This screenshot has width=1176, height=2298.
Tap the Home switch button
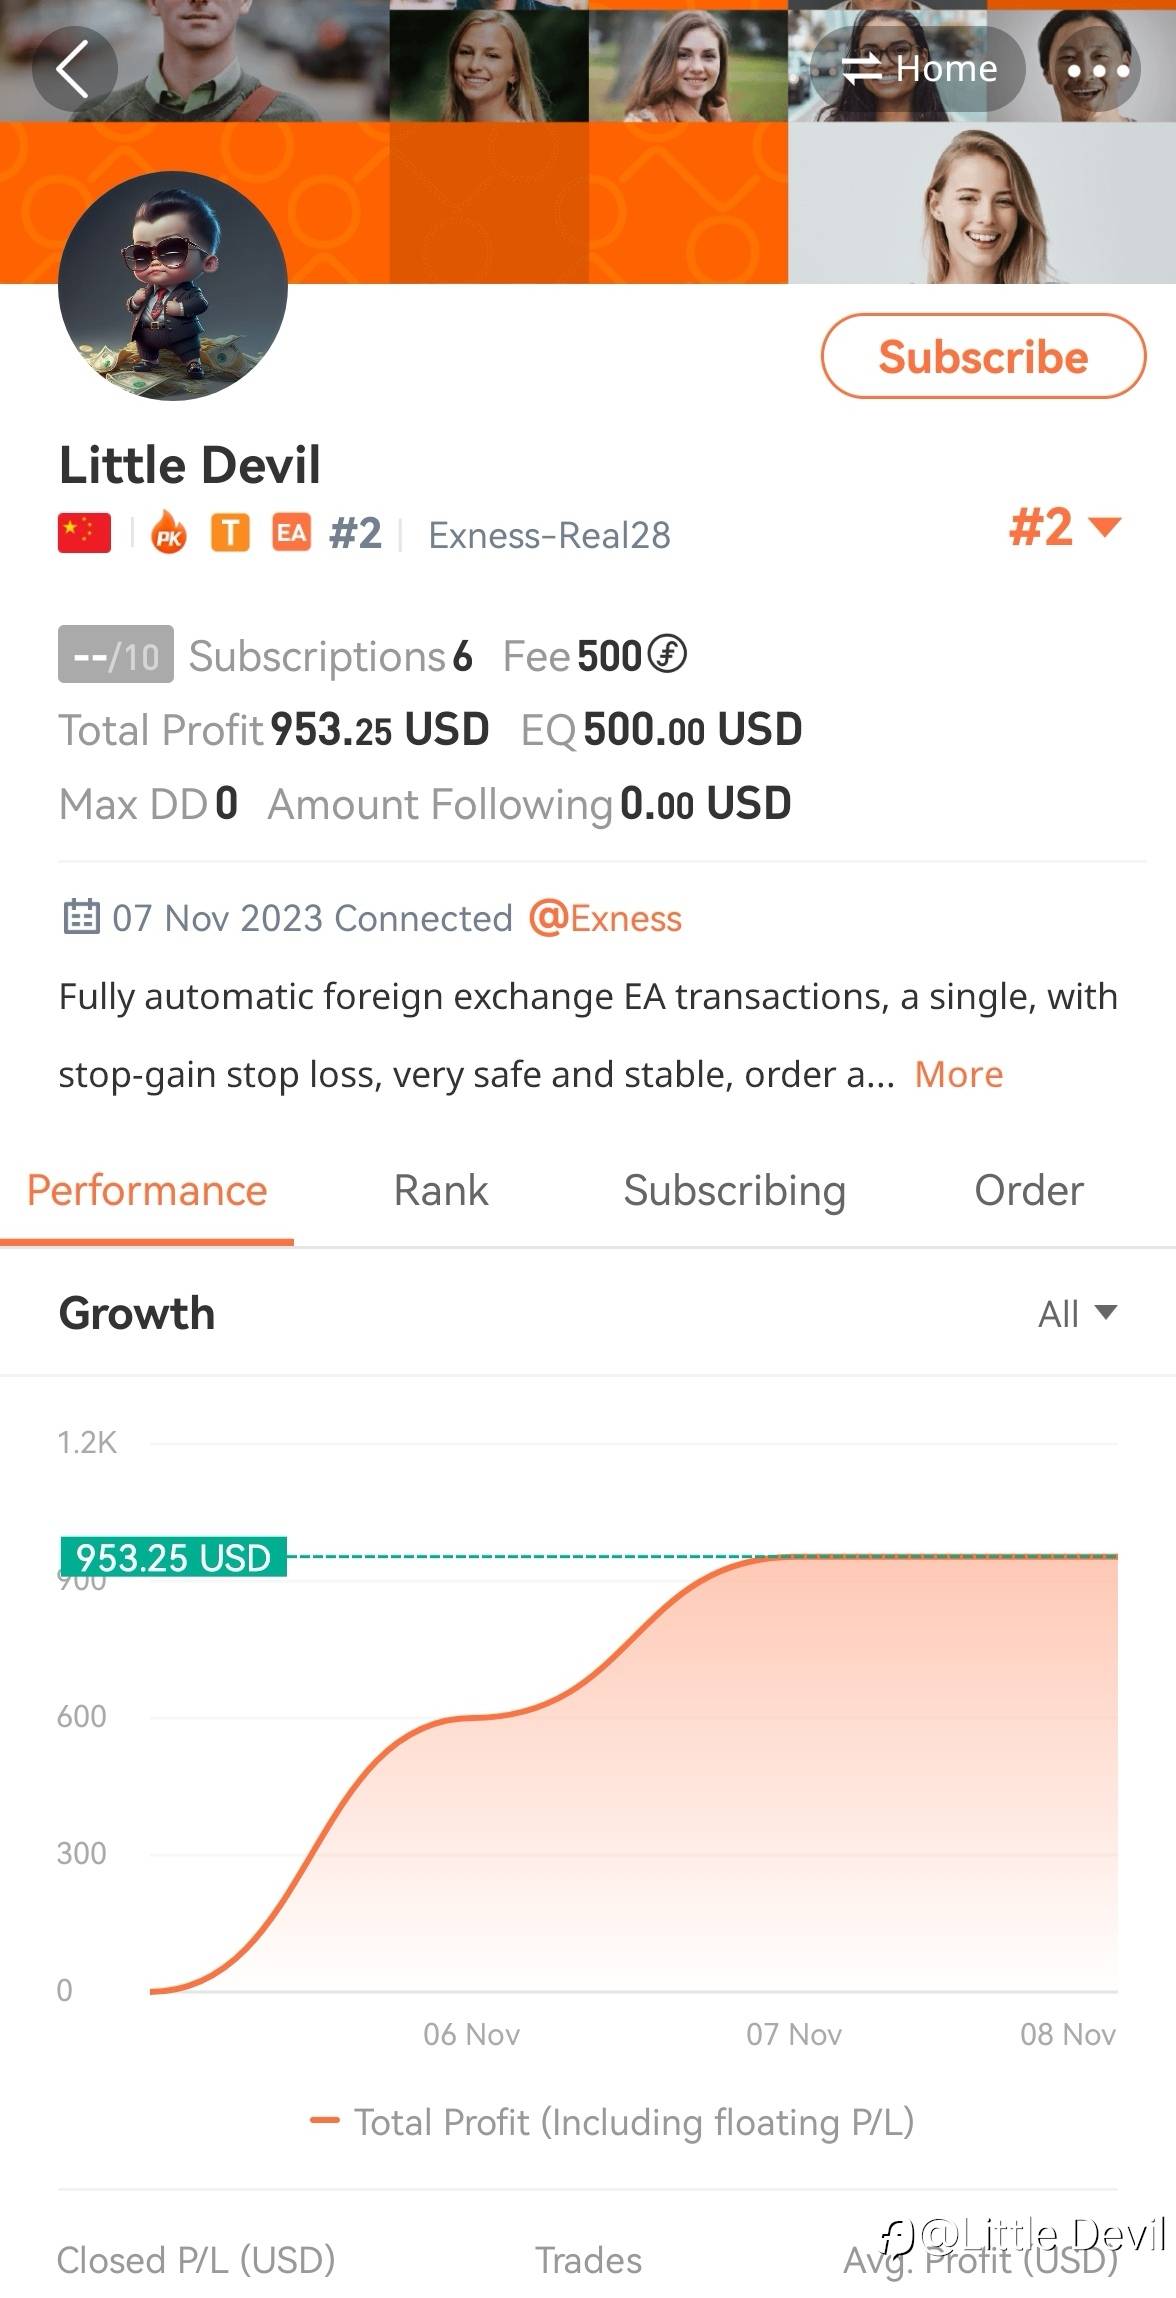[918, 70]
